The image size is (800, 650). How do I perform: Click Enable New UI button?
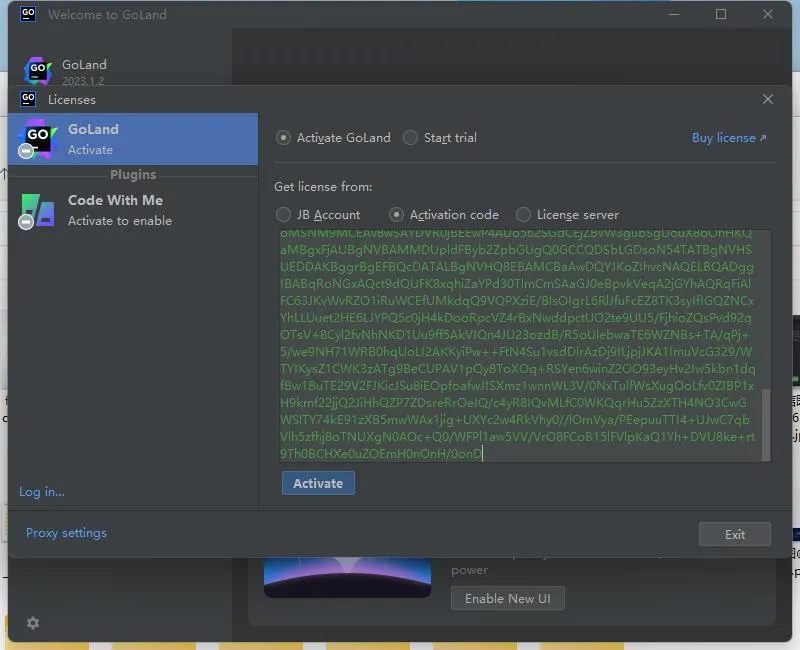pyautogui.click(x=508, y=598)
